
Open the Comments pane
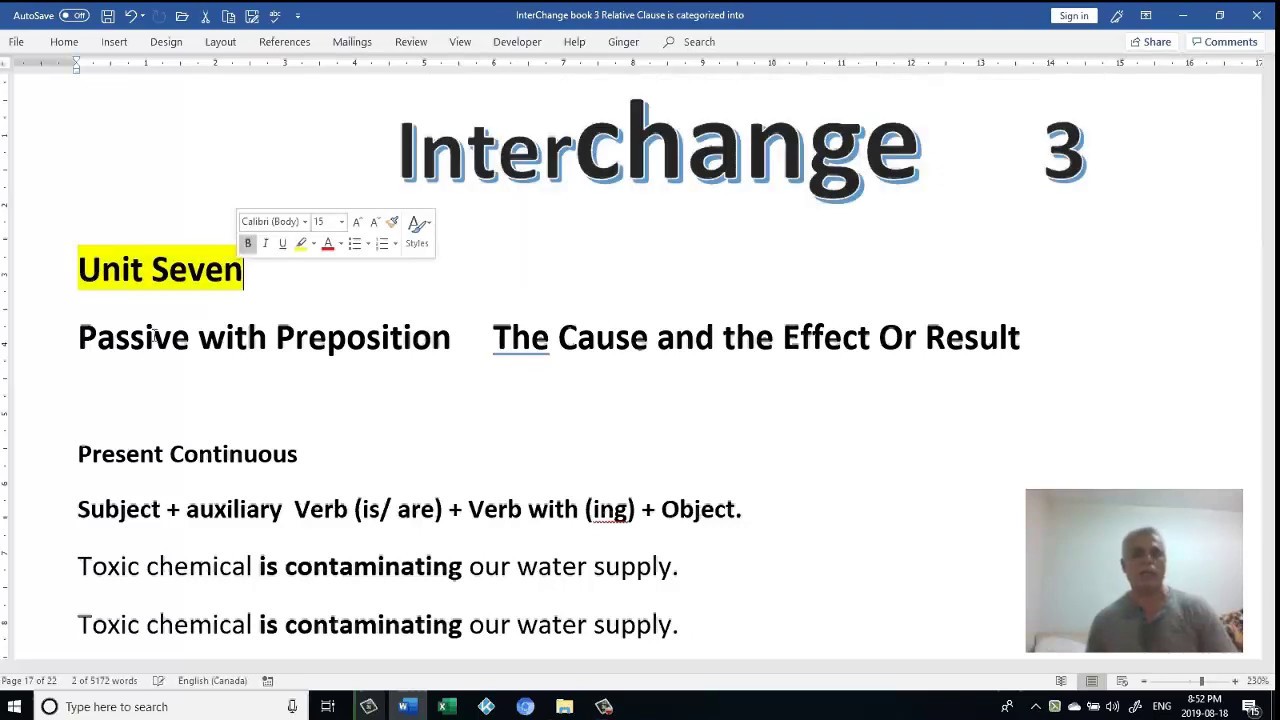[1224, 42]
